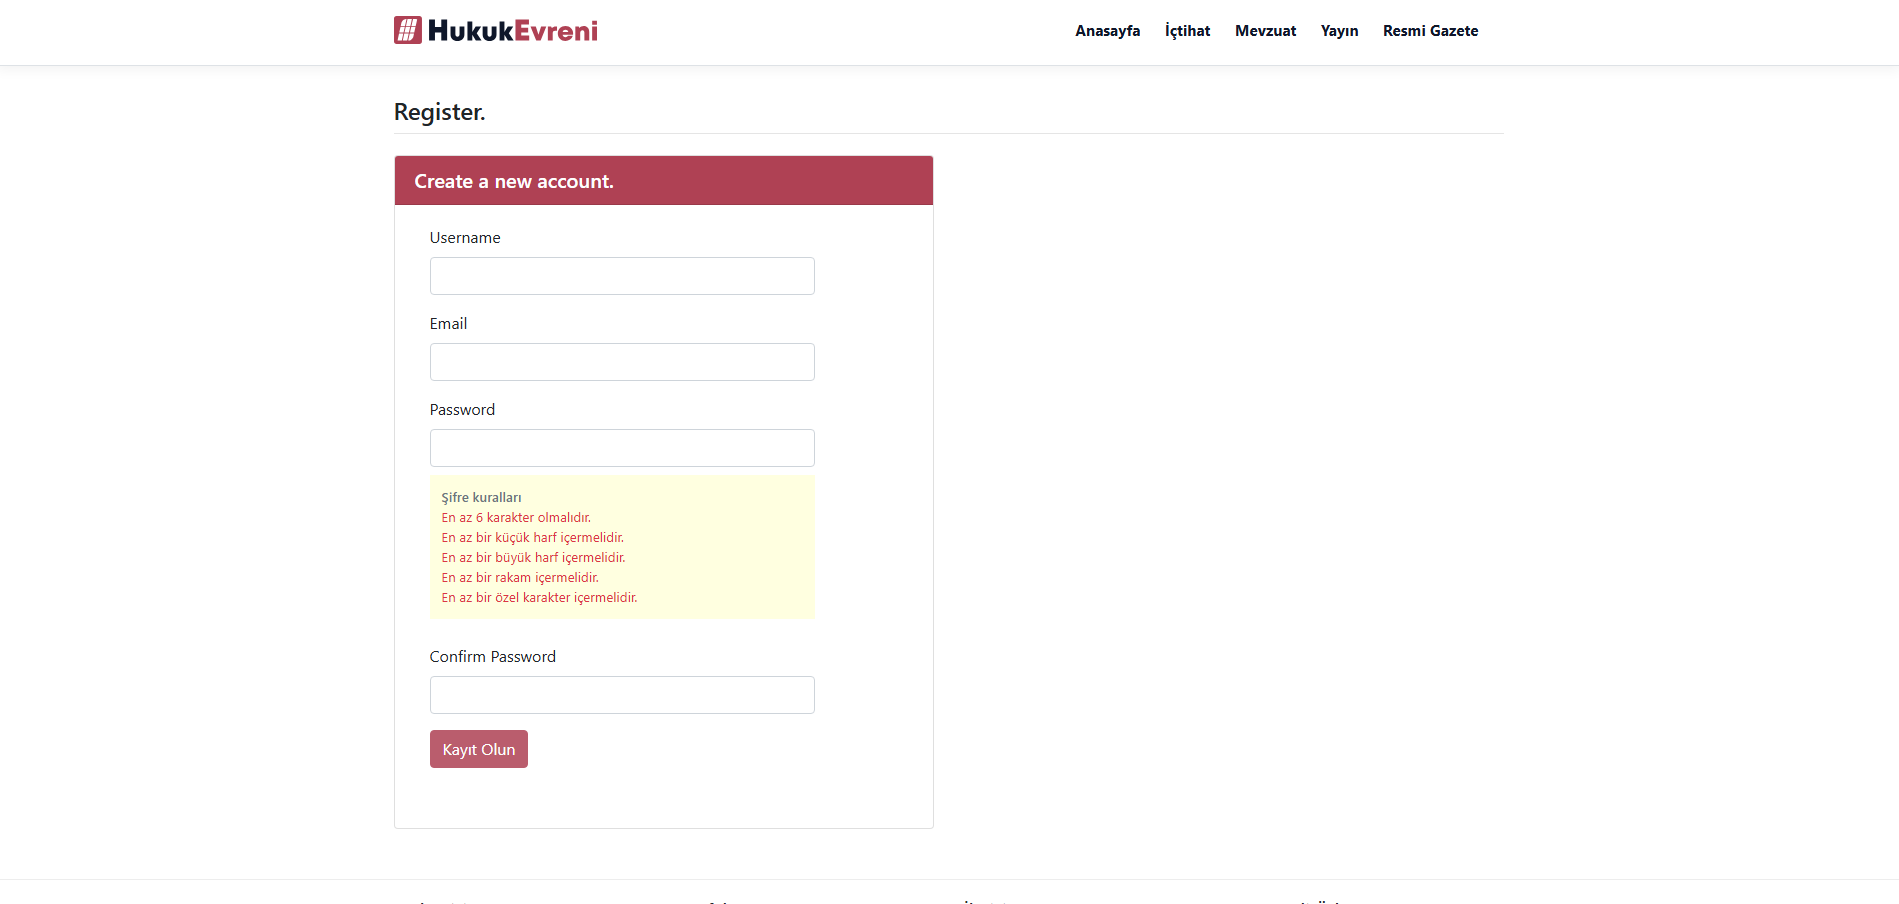
Task: Click the Password label above the field
Action: point(462,410)
